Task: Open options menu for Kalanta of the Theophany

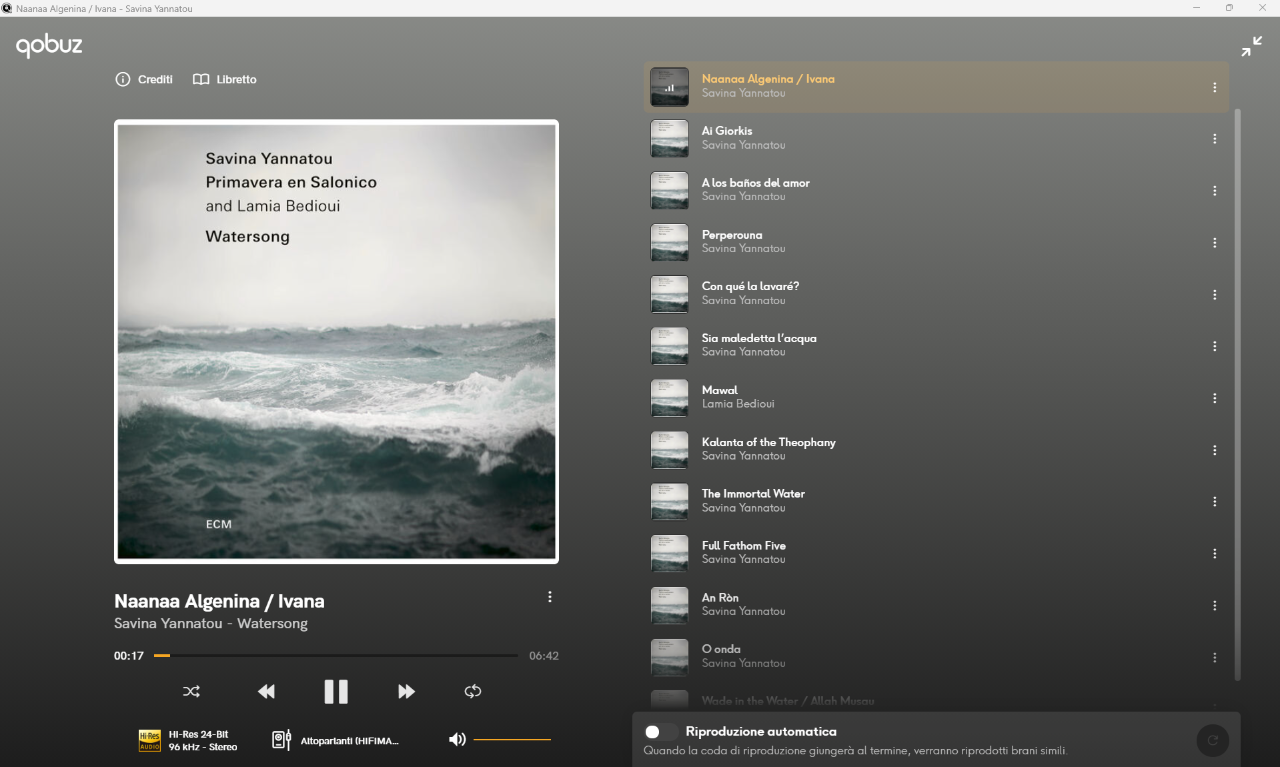Action: (1214, 450)
